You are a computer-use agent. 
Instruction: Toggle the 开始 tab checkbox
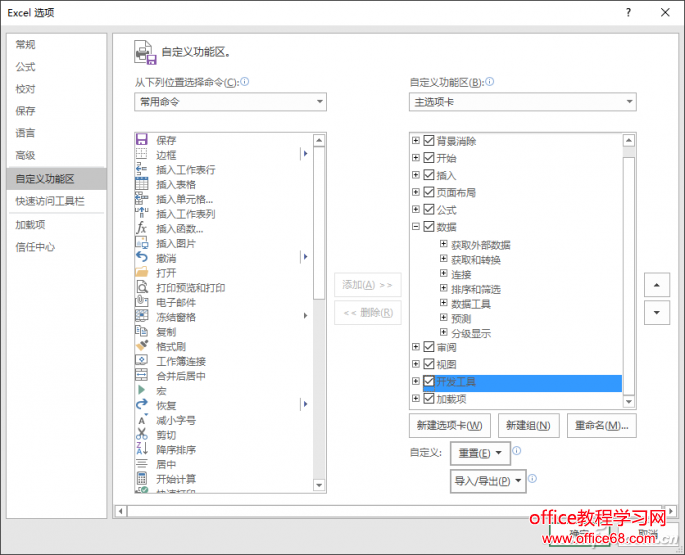click(429, 158)
